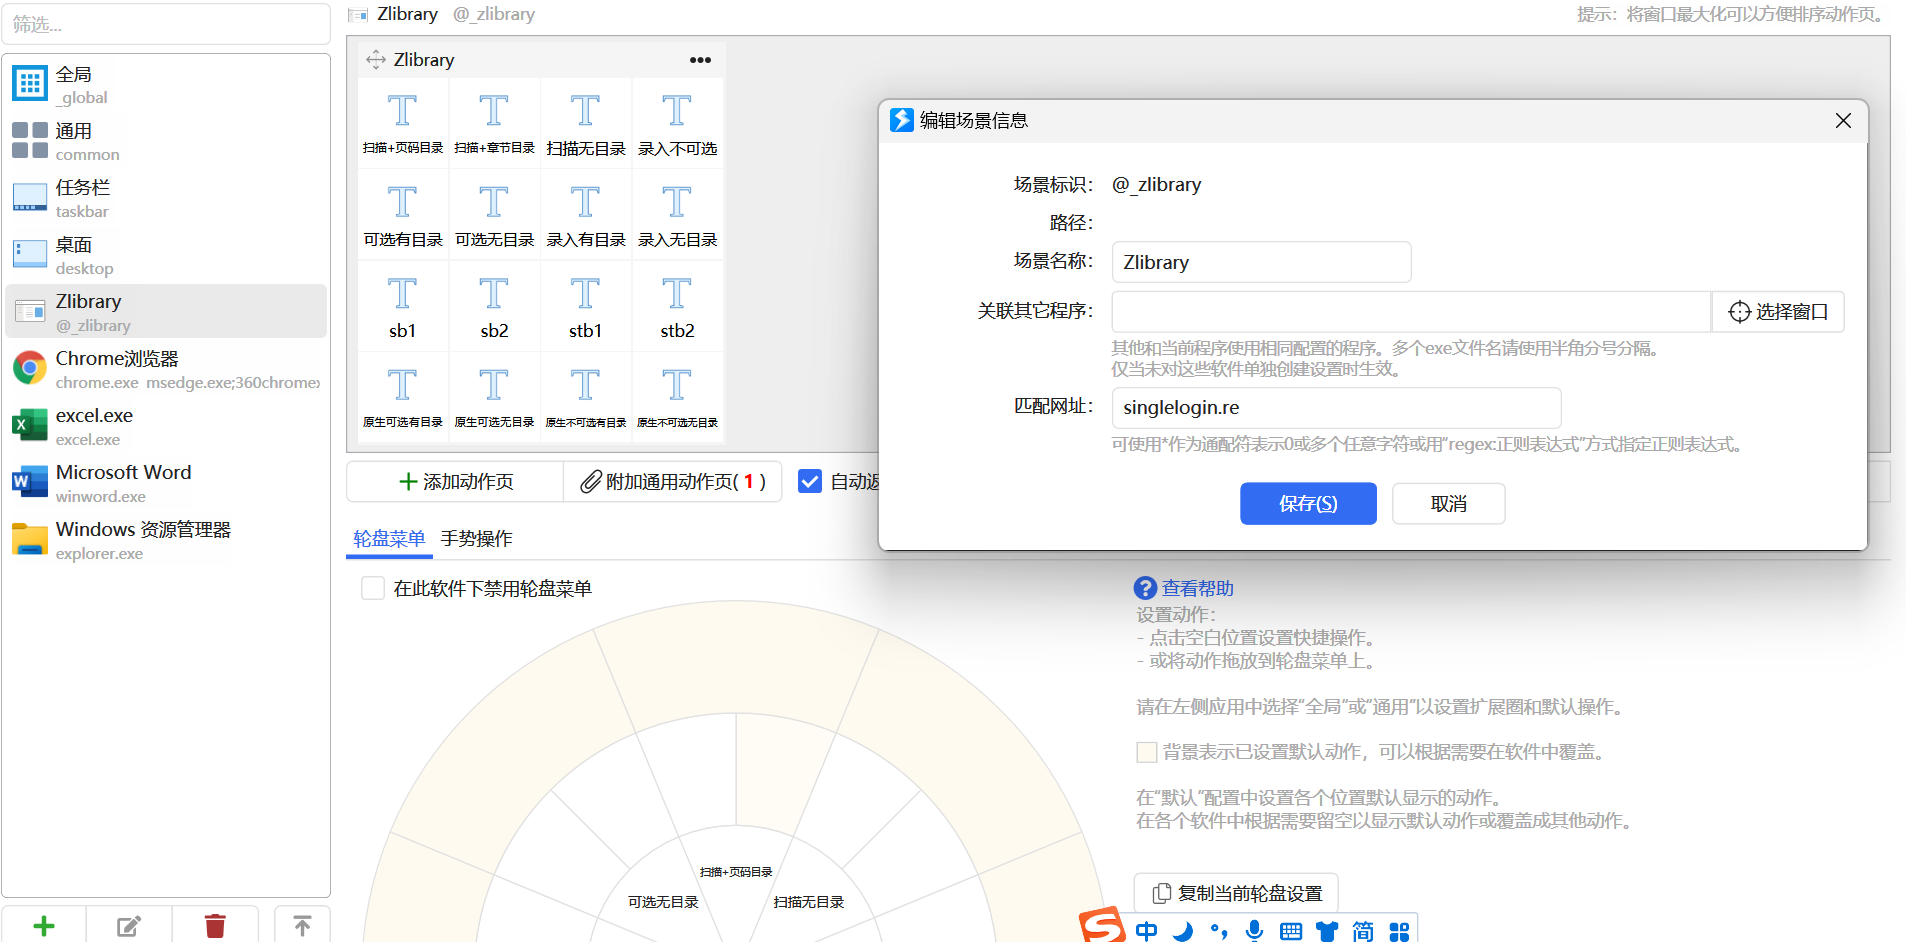
Task: Select the excel.exe scene icon
Action: tap(30, 426)
